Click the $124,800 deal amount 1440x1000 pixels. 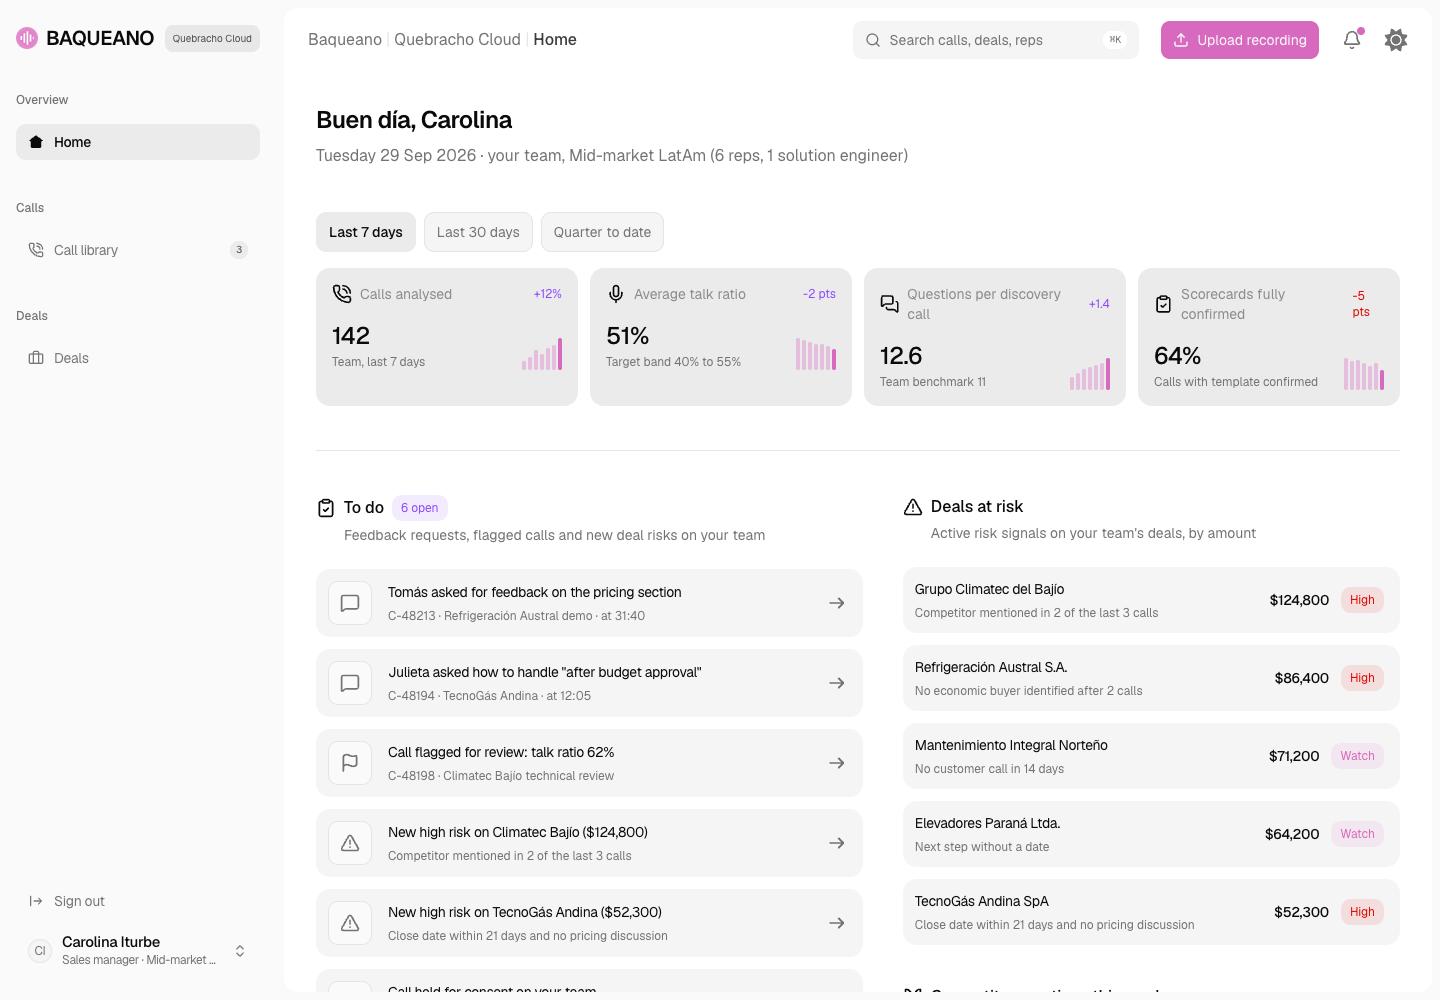[1299, 600]
